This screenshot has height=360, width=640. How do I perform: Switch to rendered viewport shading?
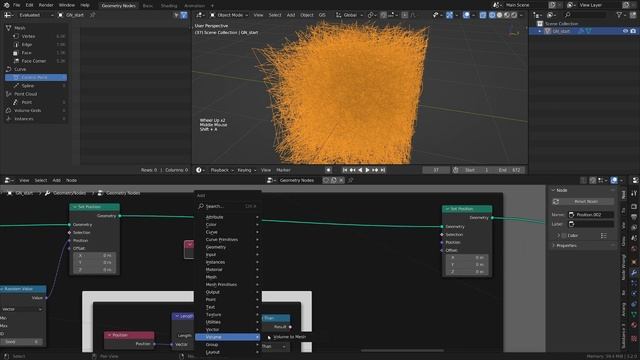tap(514, 15)
